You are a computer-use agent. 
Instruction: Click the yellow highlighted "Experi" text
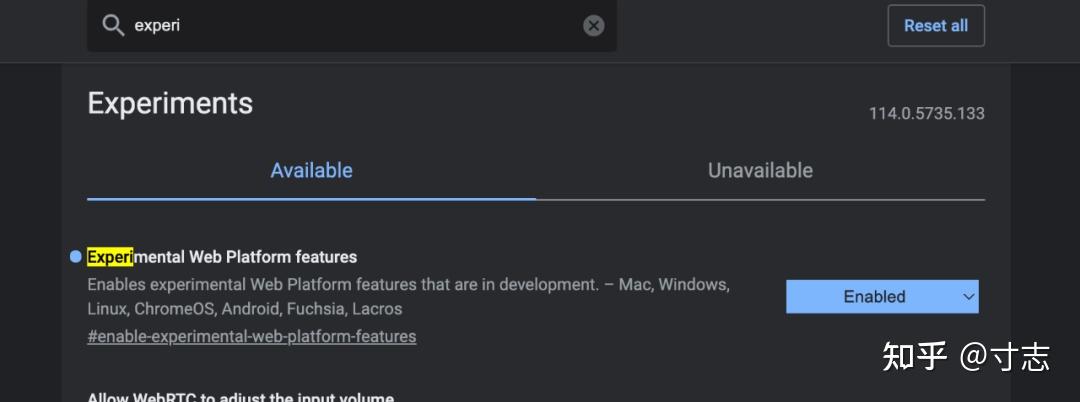pyautogui.click(x=110, y=257)
